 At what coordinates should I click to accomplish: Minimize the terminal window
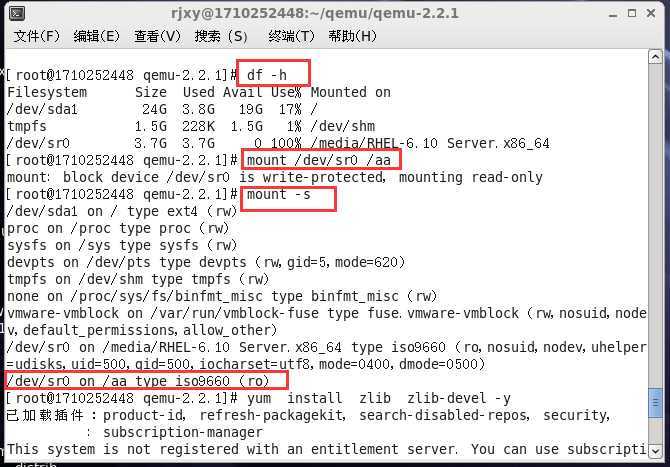613,14
